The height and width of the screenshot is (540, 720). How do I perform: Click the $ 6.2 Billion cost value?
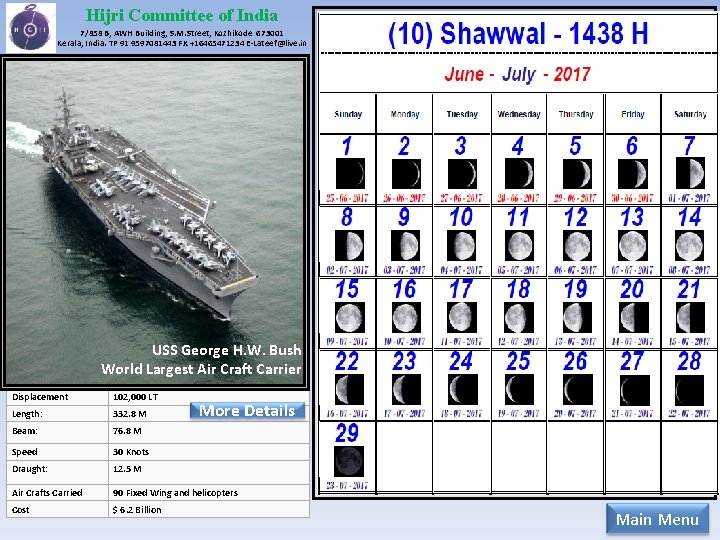[137, 510]
